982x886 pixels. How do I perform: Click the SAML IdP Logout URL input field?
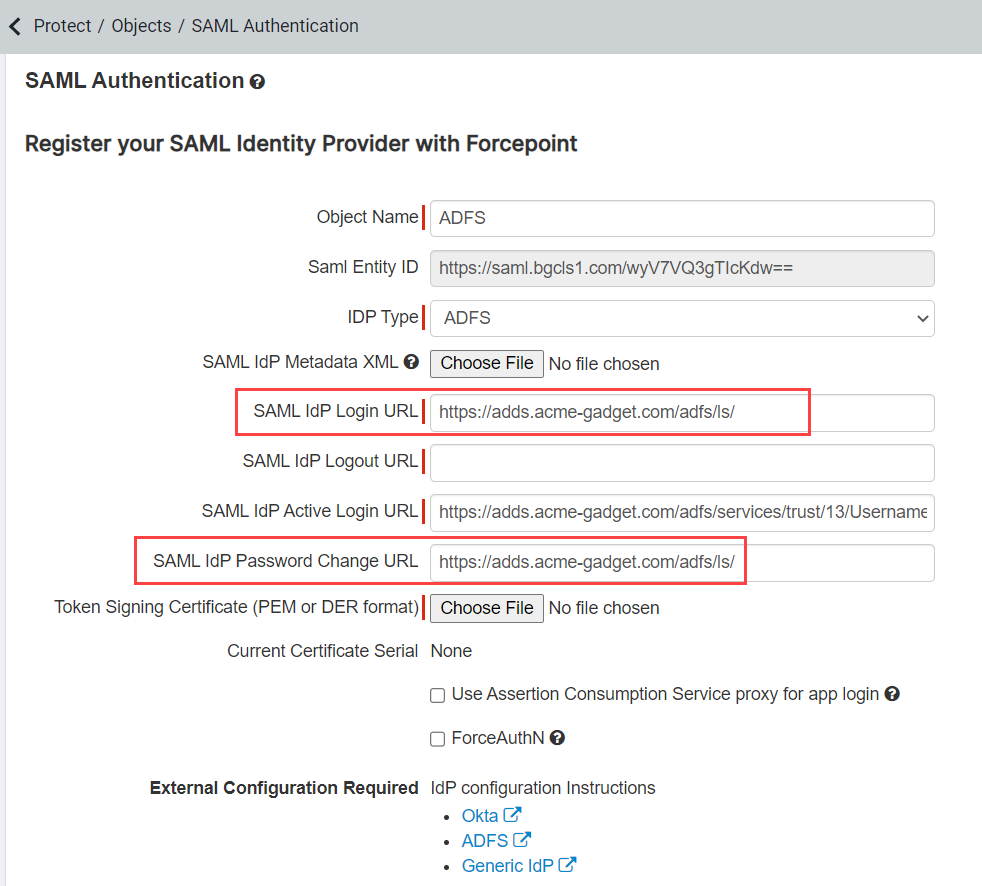tap(682, 462)
